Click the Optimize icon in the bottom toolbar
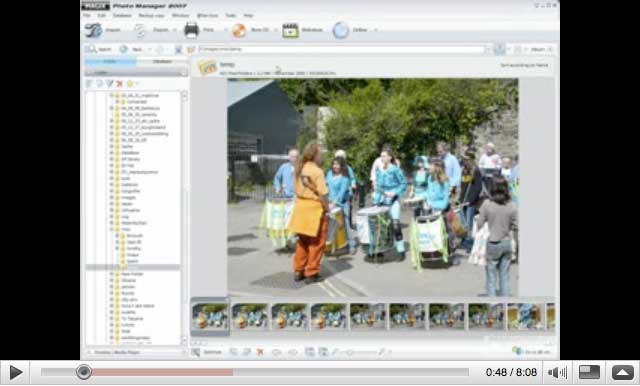Viewport: 640px width, 386px height. coord(196,352)
